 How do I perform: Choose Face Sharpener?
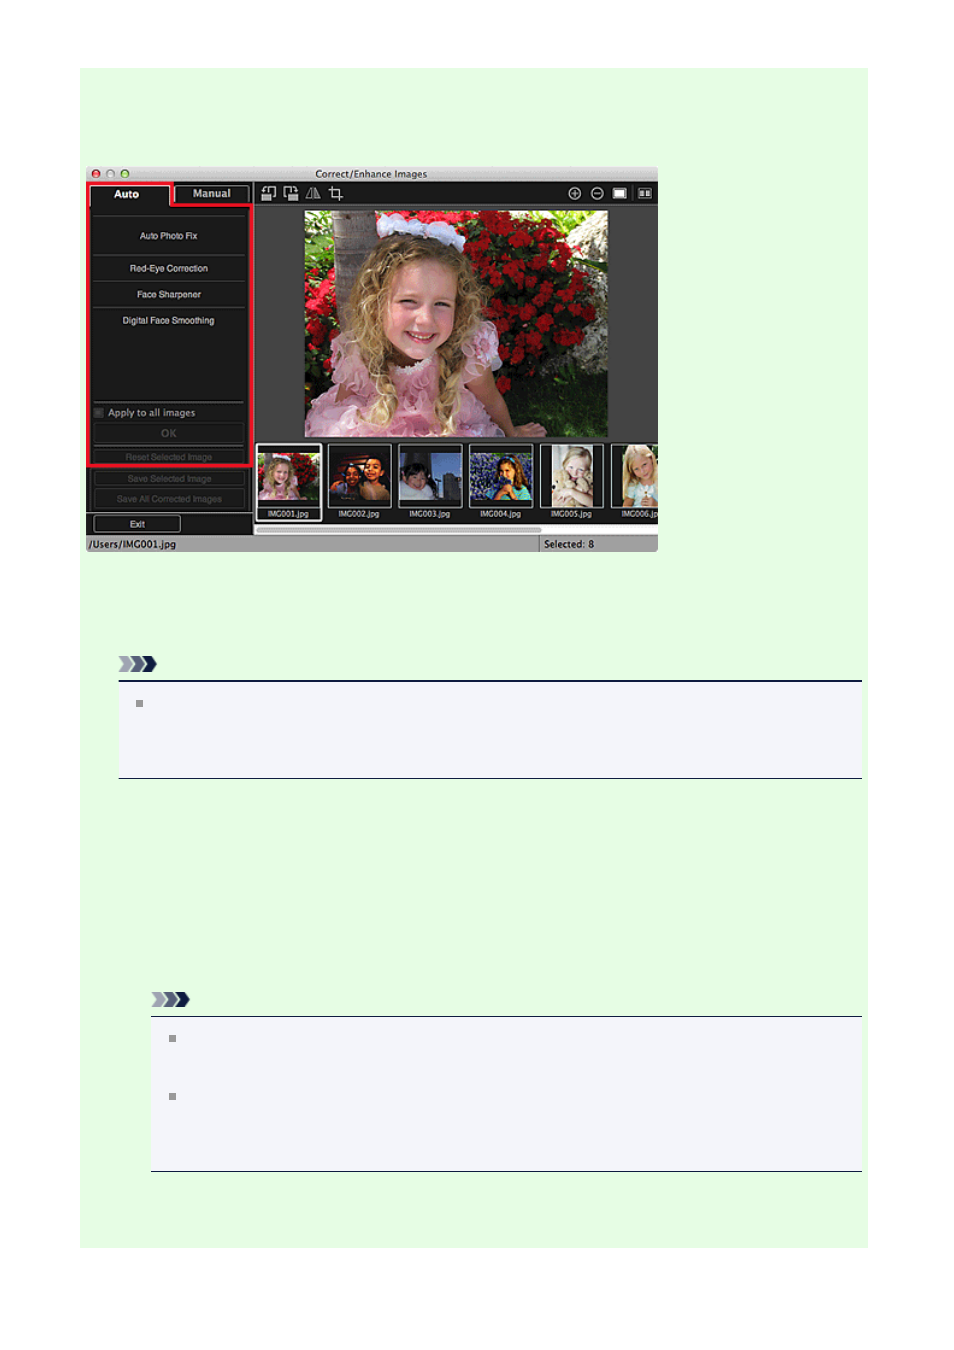(169, 294)
